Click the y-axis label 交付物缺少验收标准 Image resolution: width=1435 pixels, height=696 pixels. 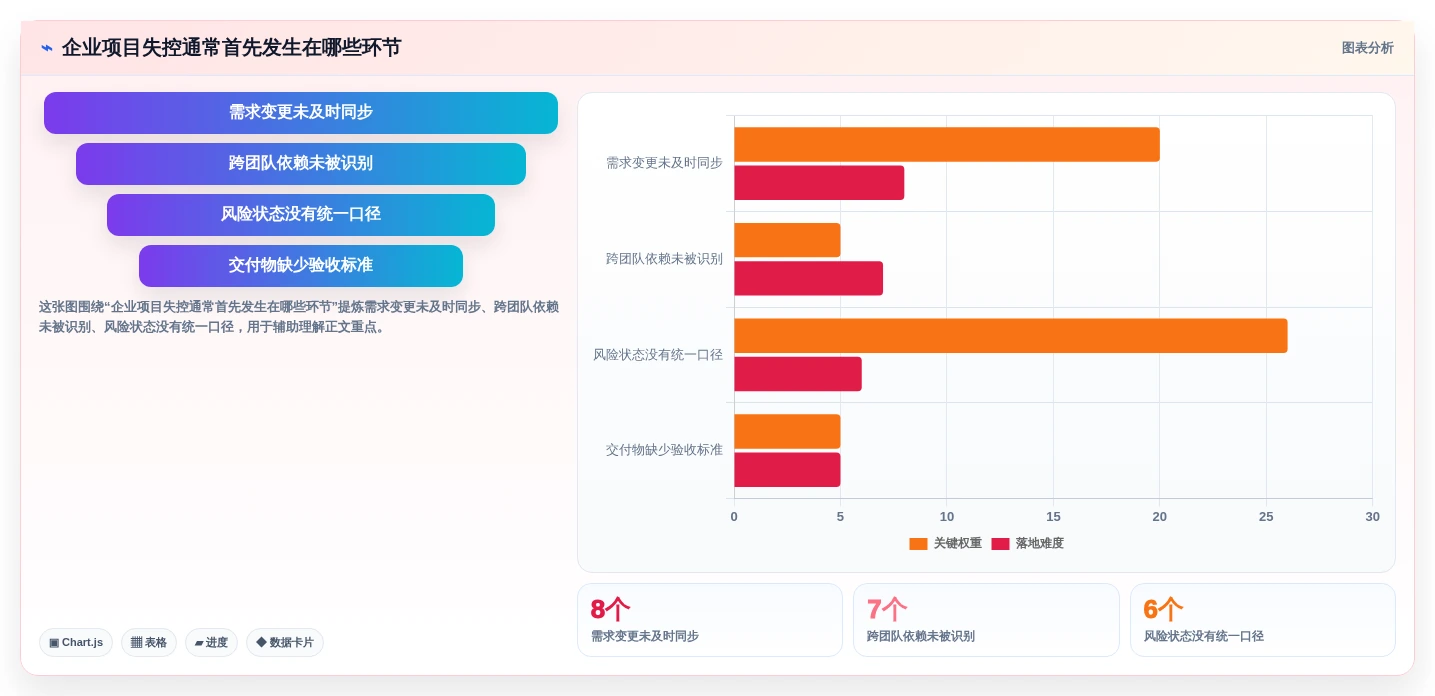point(664,450)
